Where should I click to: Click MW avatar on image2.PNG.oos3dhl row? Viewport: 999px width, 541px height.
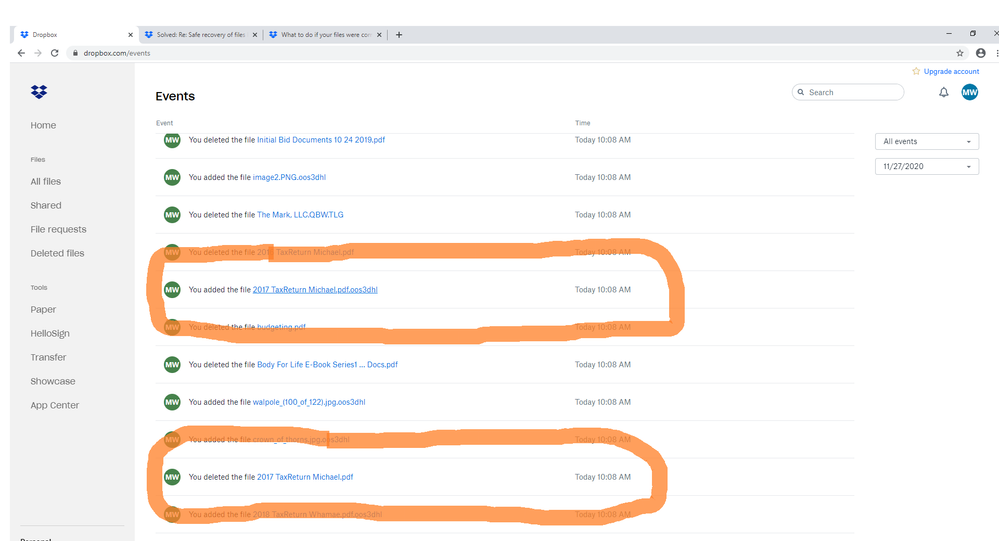pos(172,177)
